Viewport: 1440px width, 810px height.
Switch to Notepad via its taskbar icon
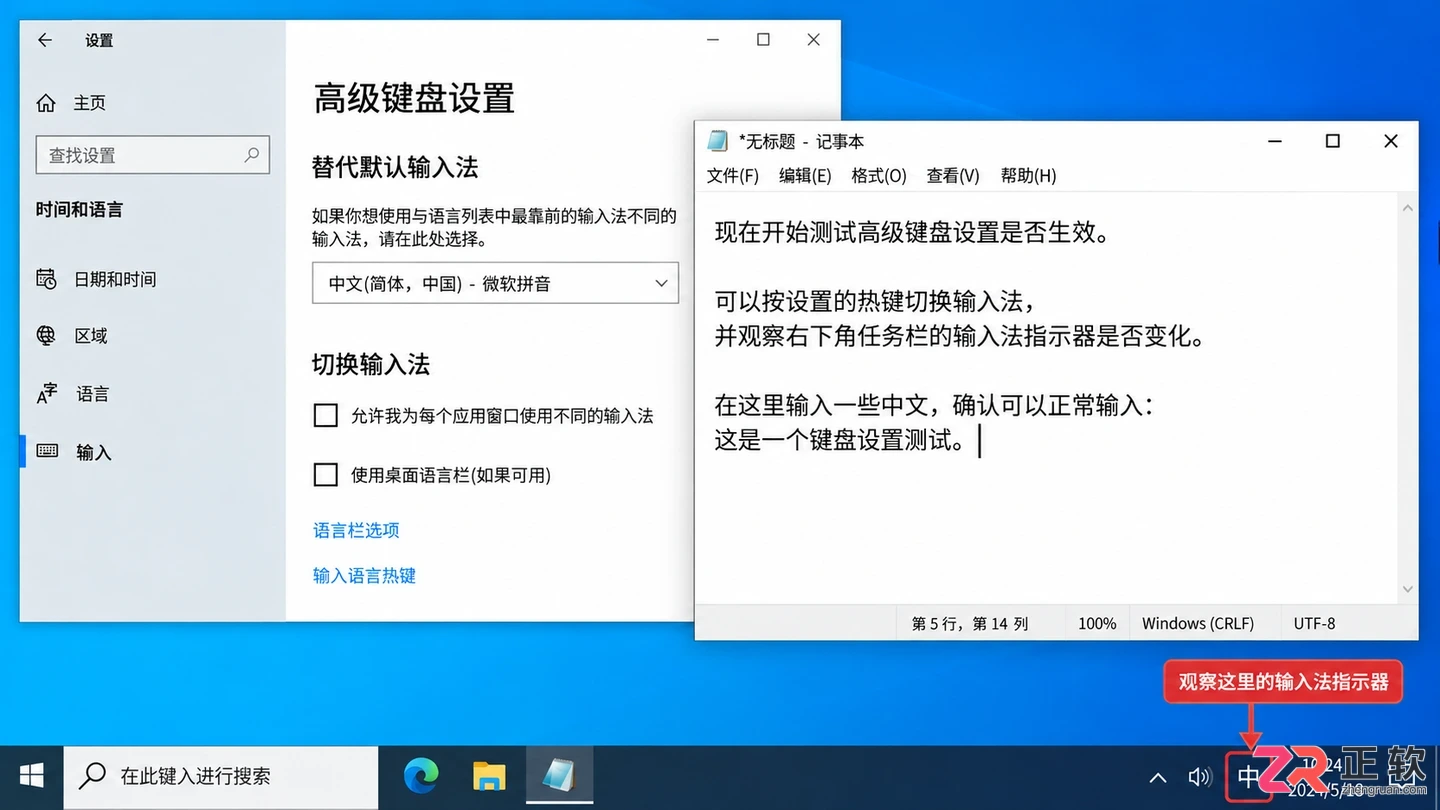tap(558, 776)
